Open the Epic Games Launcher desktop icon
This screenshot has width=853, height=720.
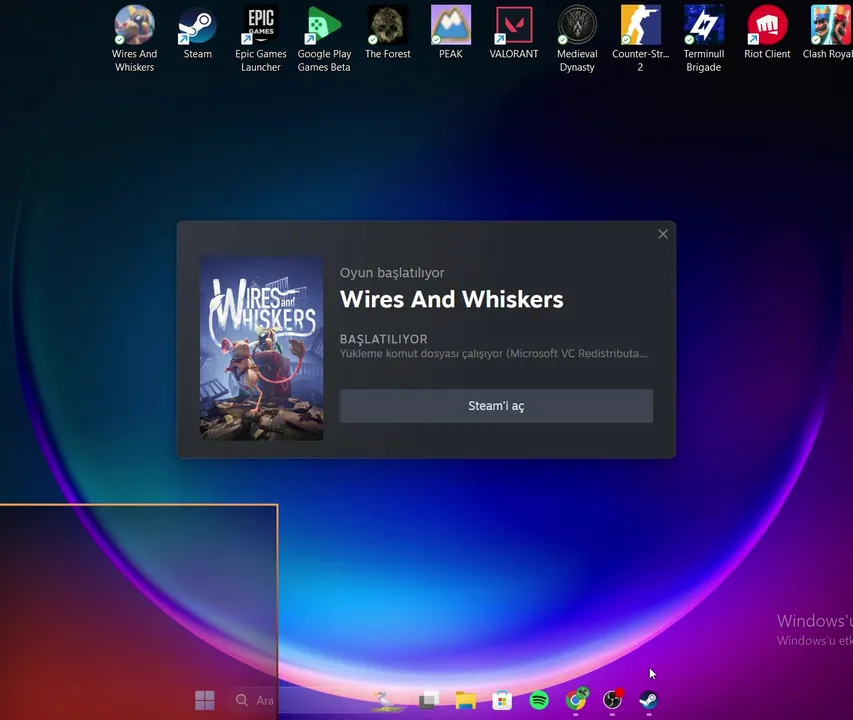point(261,39)
